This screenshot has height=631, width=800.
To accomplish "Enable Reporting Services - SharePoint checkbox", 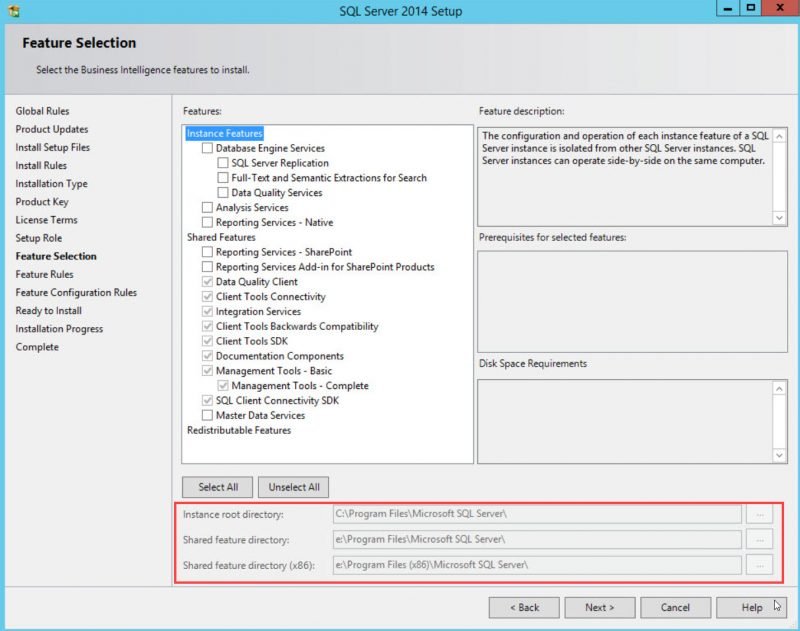I will (x=207, y=252).
